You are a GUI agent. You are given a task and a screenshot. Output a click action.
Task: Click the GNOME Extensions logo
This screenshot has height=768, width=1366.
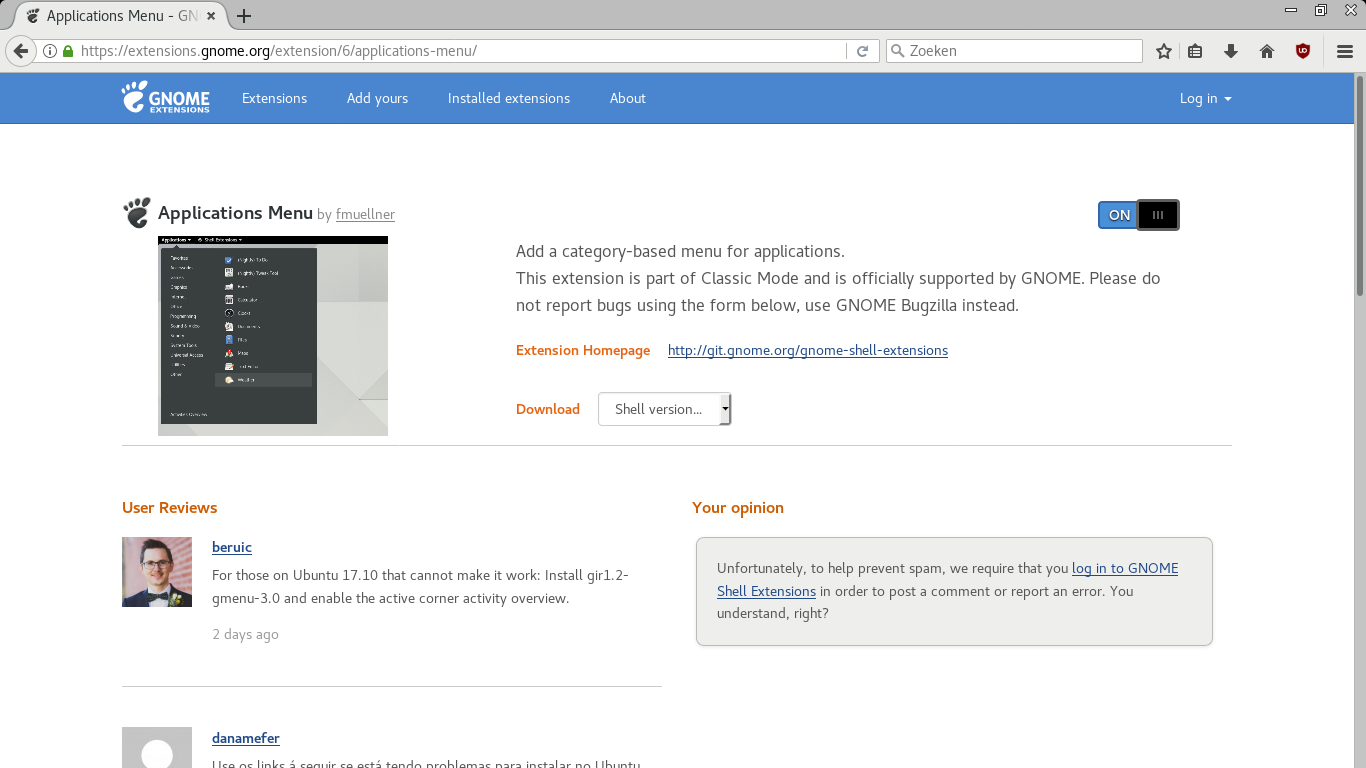pyautogui.click(x=166, y=98)
